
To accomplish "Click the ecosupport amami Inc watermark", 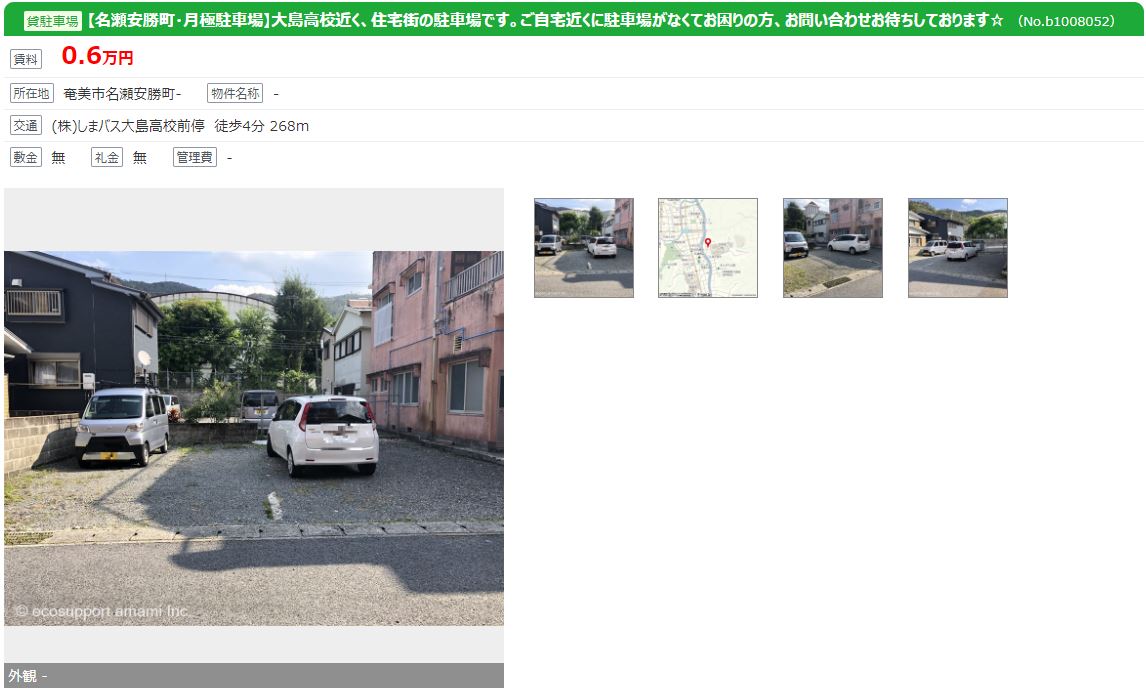I will pyautogui.click(x=102, y=611).
